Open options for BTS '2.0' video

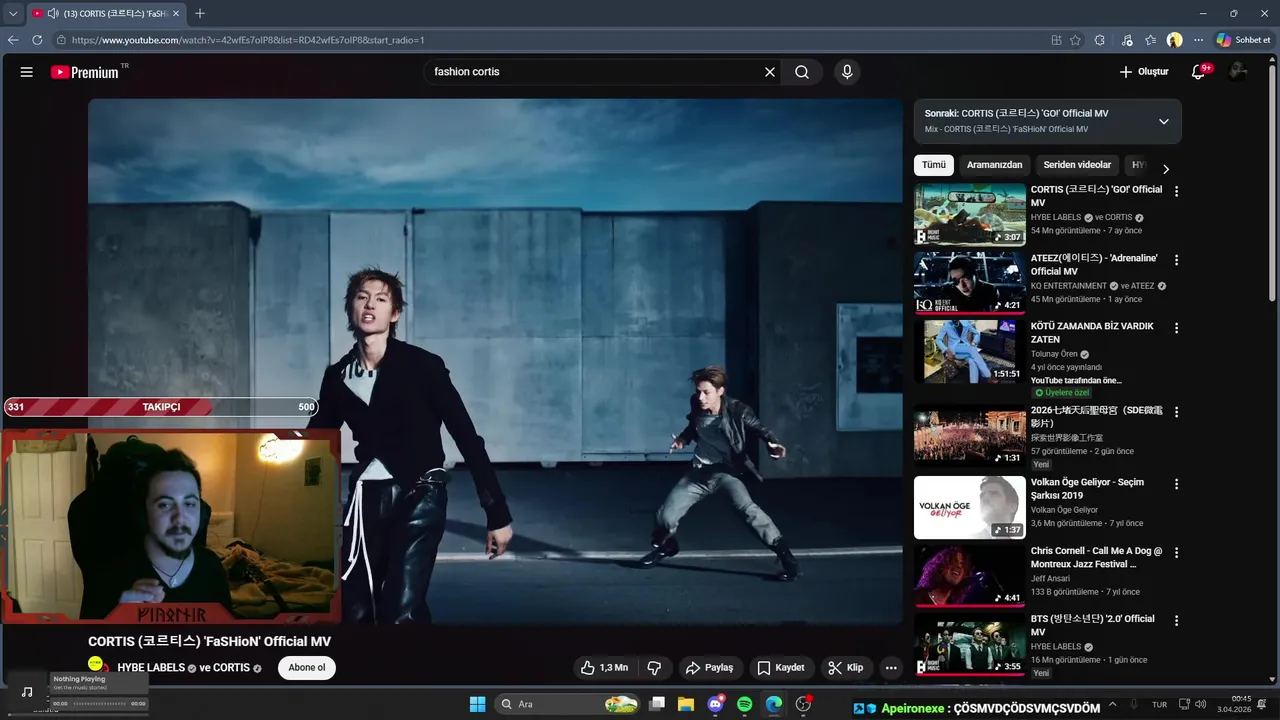click(x=1176, y=621)
